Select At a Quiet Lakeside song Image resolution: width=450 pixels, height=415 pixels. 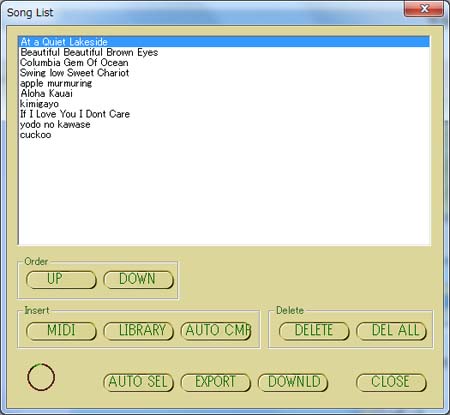click(224, 42)
